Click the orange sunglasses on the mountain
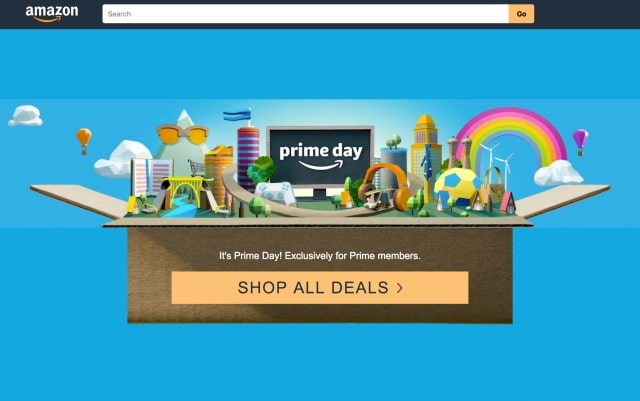 pyautogui.click(x=182, y=134)
